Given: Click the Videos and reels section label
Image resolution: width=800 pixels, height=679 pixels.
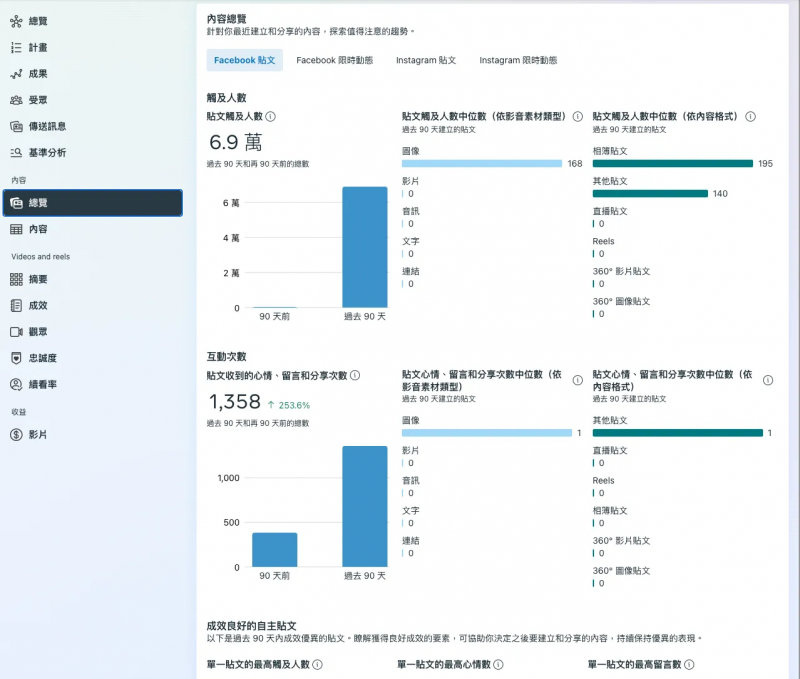Looking at the screenshot, I should 40,257.
